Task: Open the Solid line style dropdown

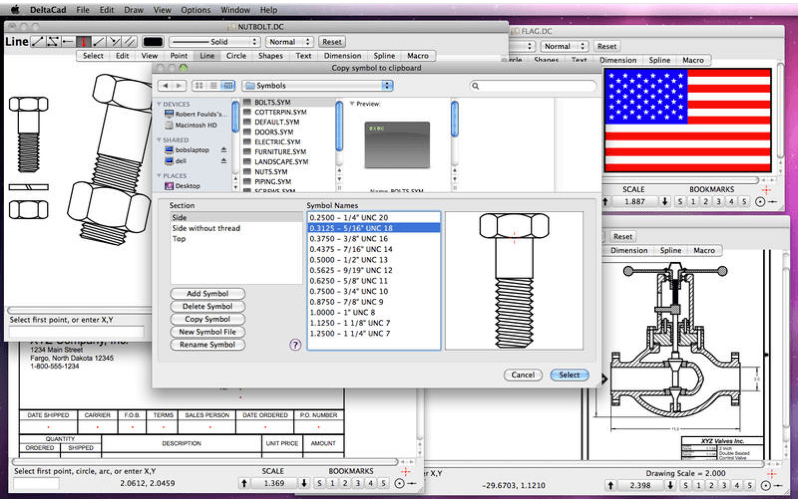Action: click(x=215, y=42)
